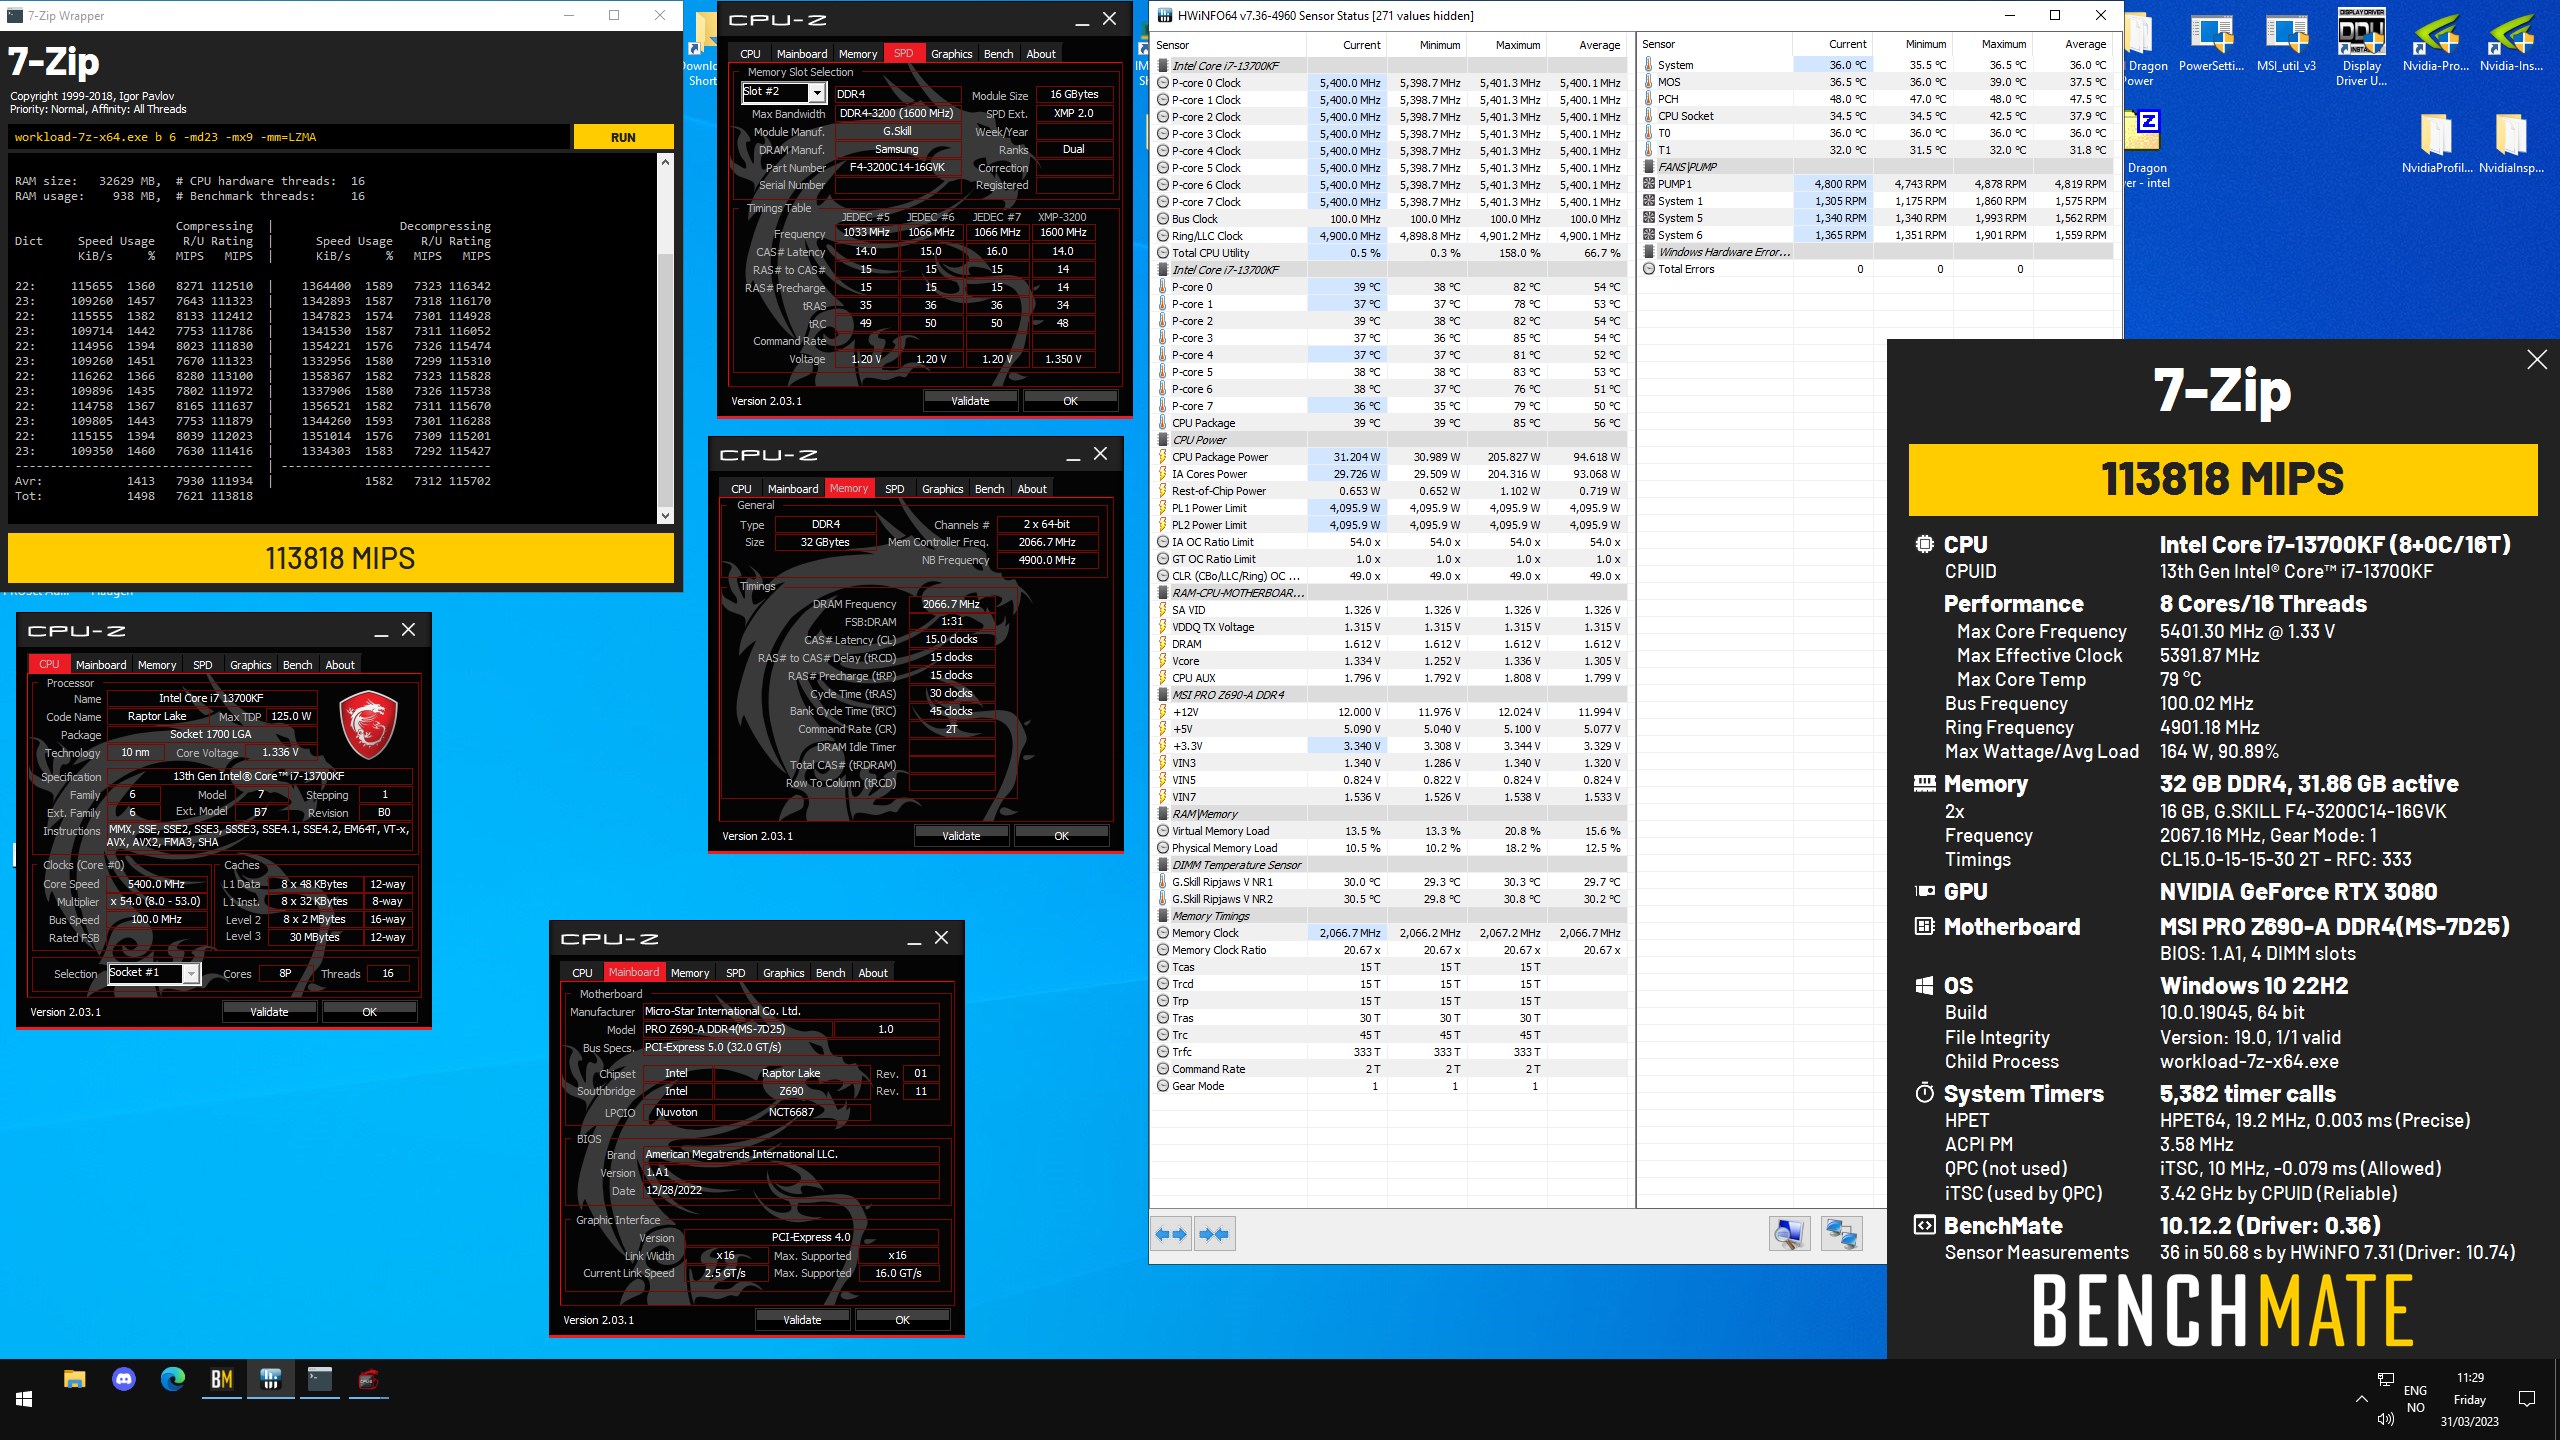Click Validate in the CPU-Z SPD window
The height and width of the screenshot is (1440, 2560).
[x=970, y=401]
